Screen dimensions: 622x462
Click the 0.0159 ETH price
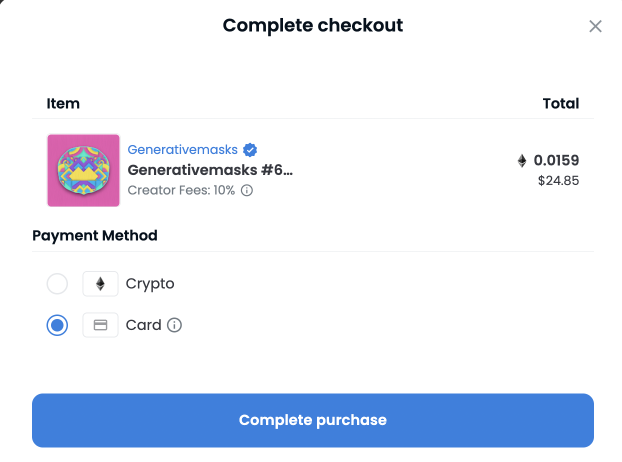tap(556, 160)
